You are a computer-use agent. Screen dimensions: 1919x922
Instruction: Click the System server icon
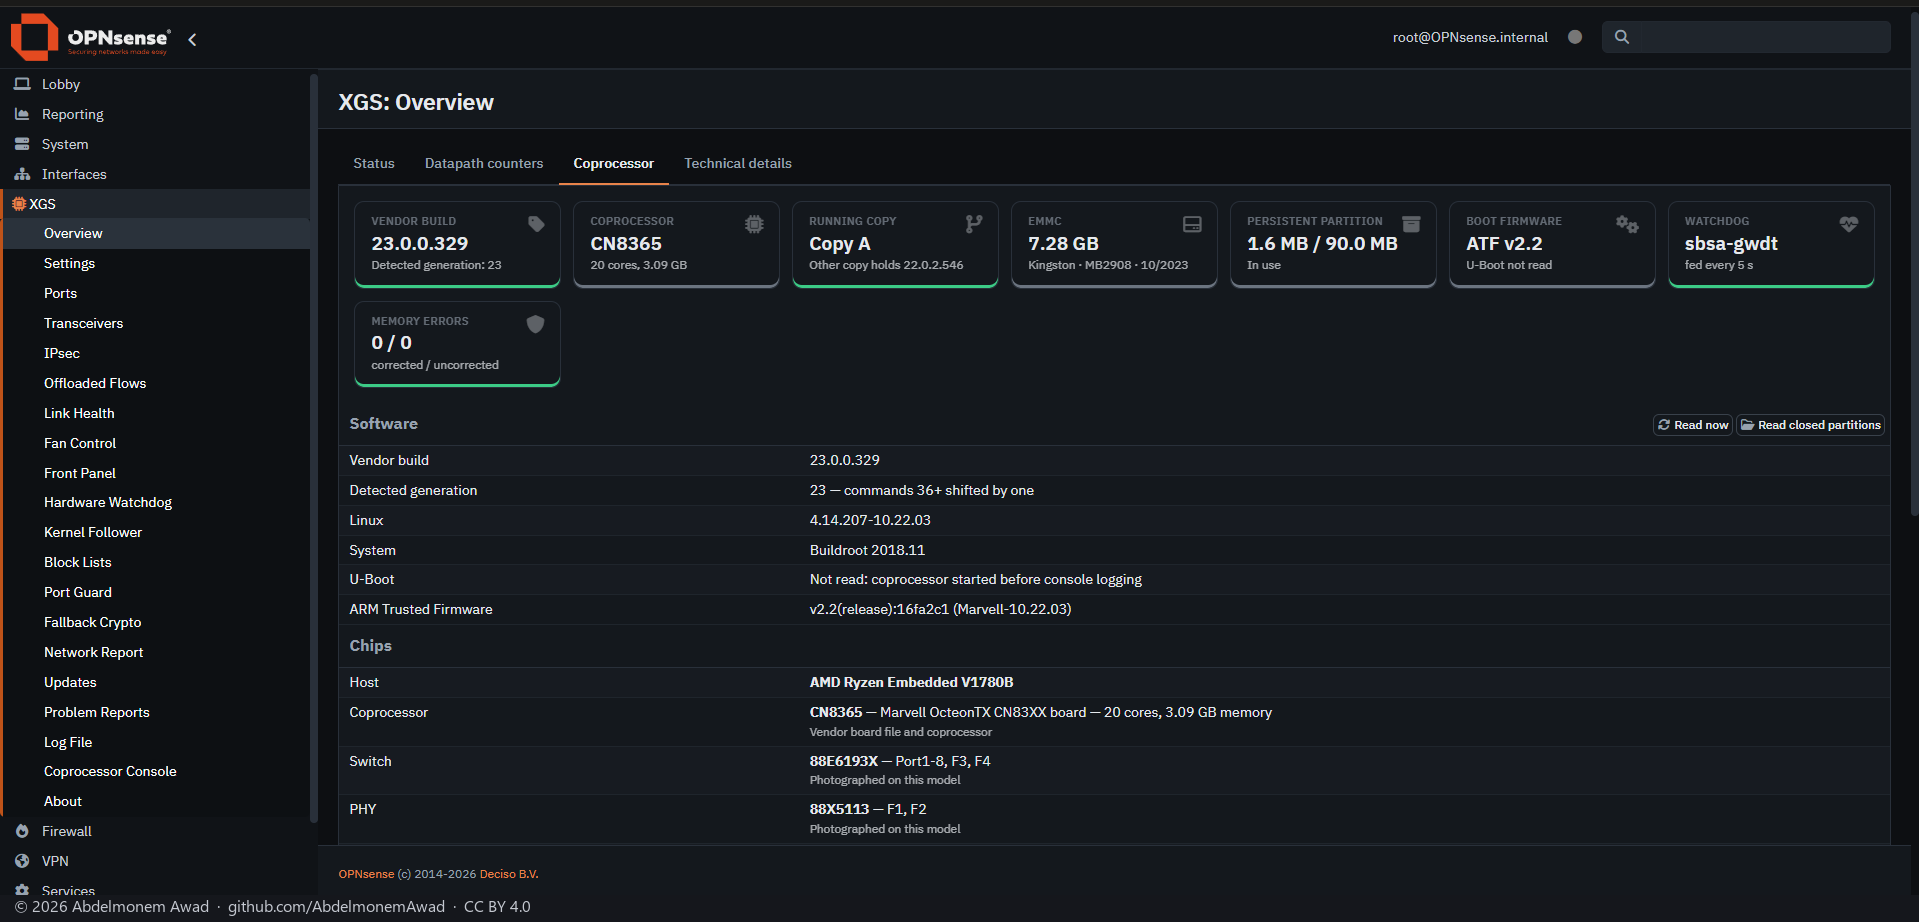click(x=22, y=144)
